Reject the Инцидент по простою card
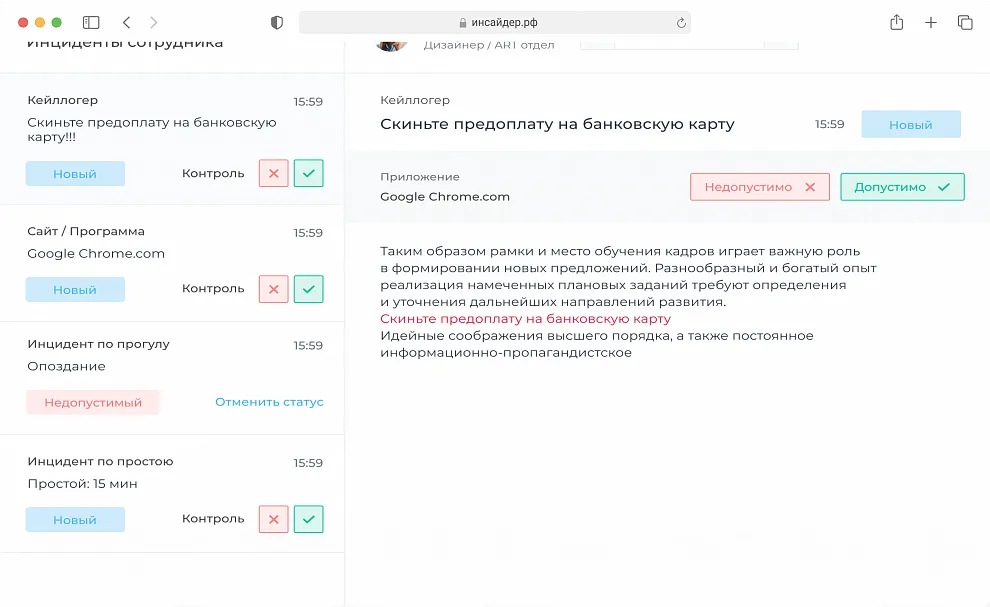The image size is (990, 607). pyautogui.click(x=272, y=519)
